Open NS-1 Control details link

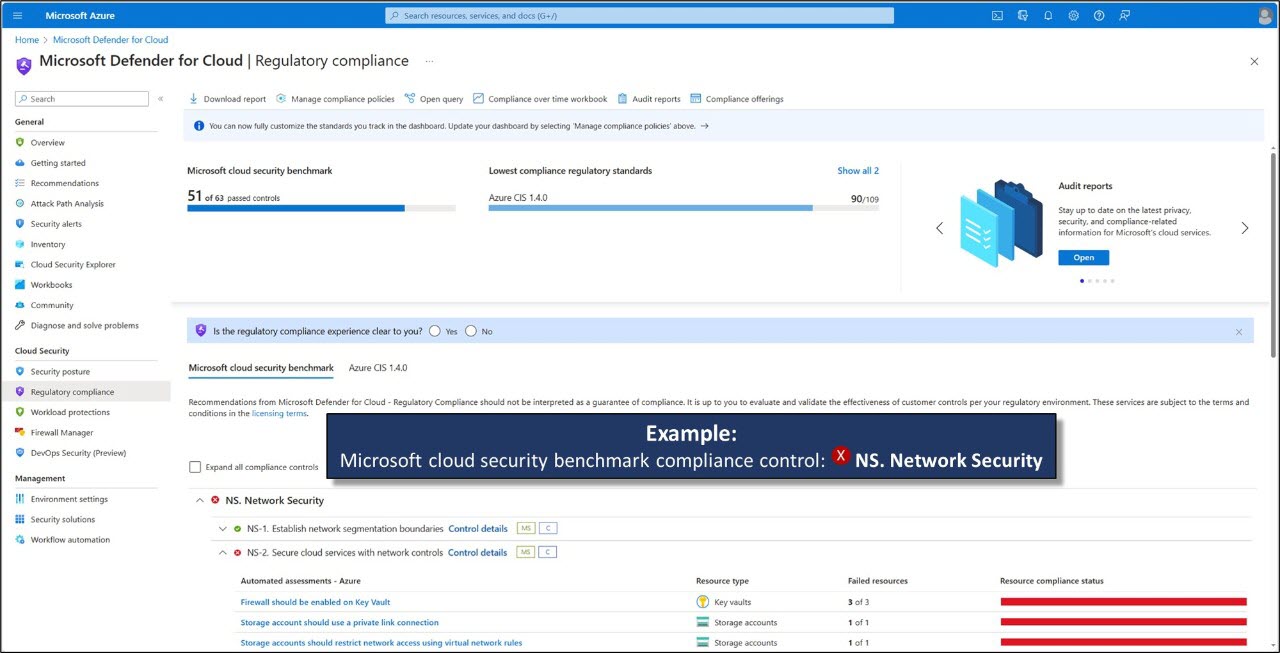[478, 528]
